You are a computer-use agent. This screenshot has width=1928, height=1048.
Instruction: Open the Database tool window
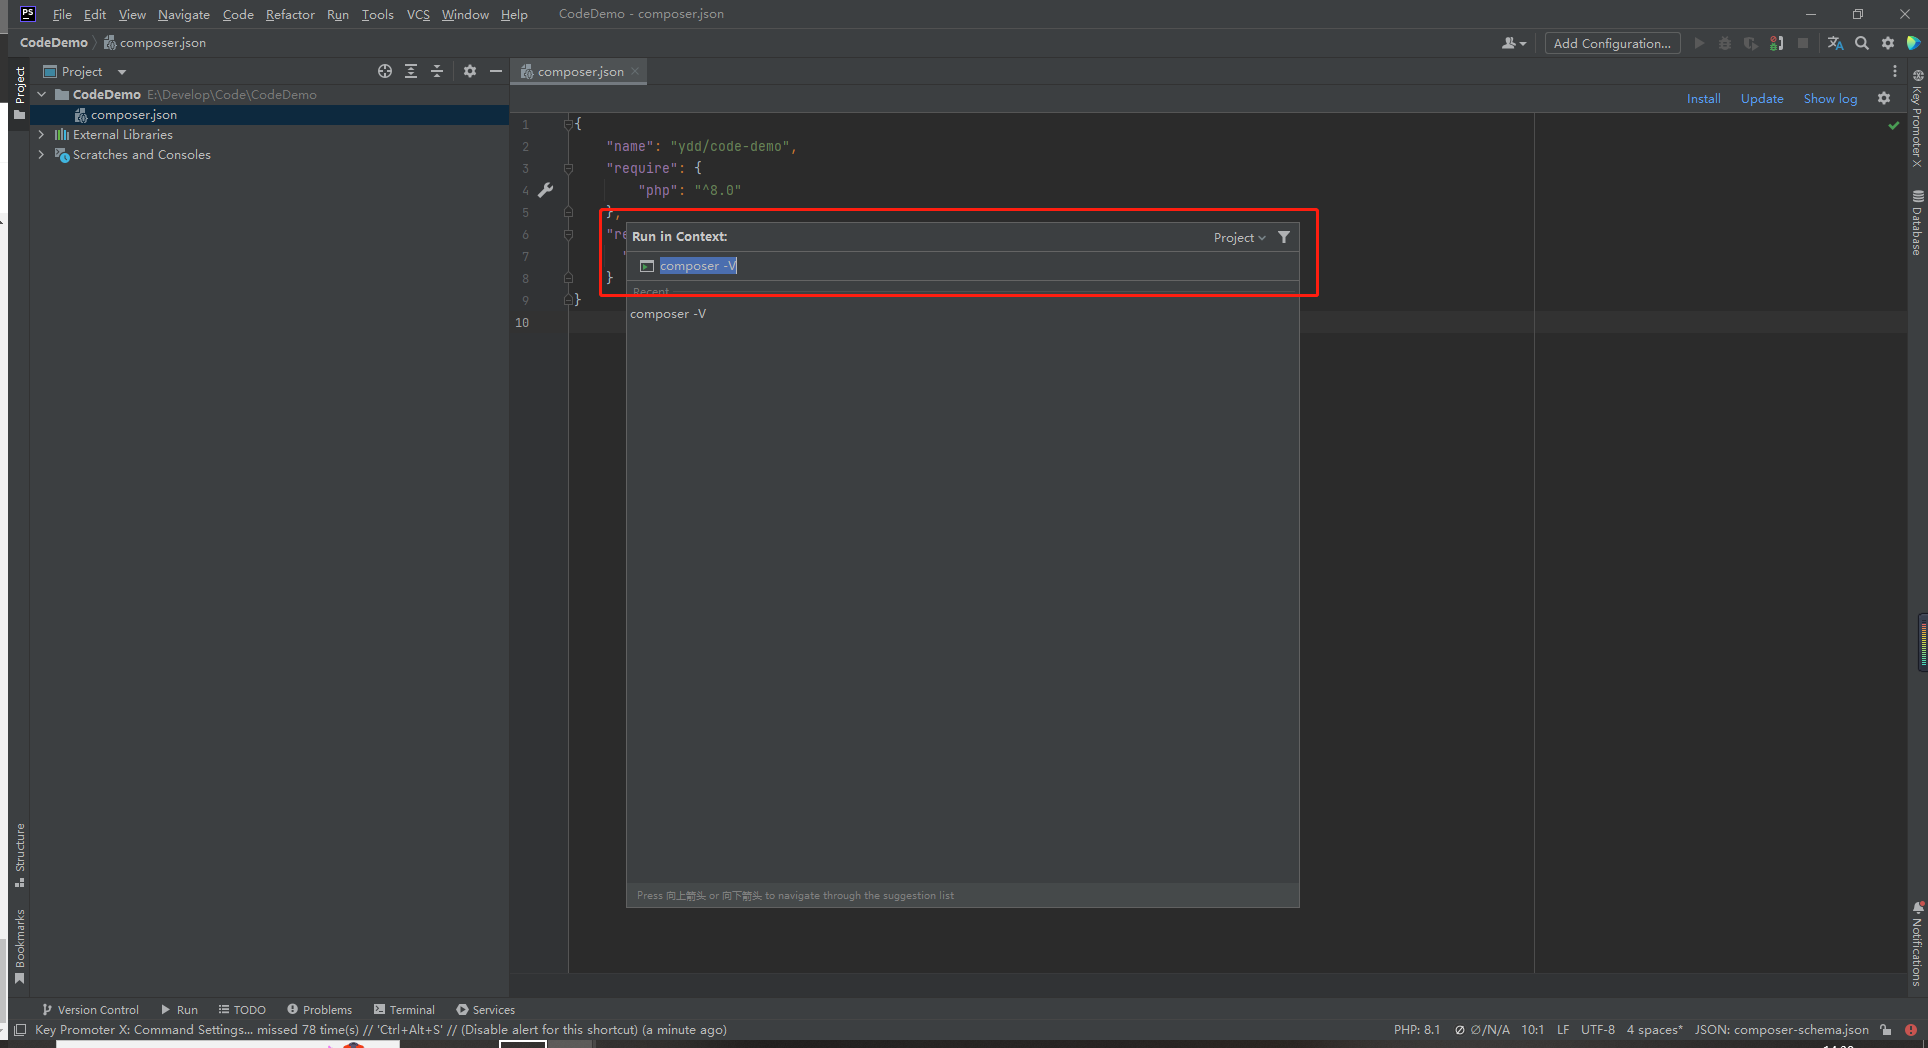tap(1917, 222)
